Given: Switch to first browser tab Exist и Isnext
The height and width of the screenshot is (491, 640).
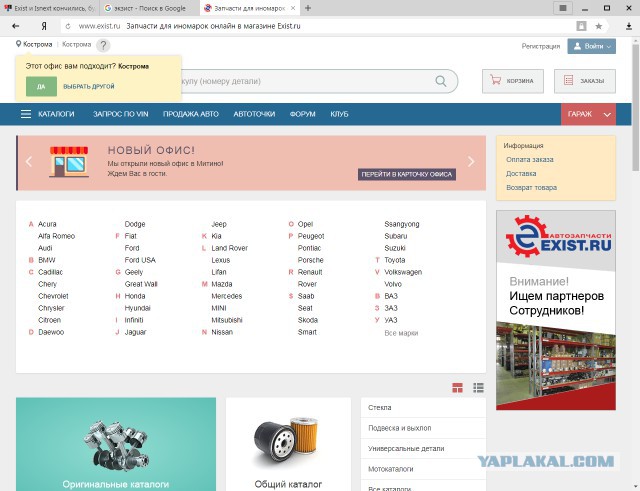Looking at the screenshot, I should (49, 8).
